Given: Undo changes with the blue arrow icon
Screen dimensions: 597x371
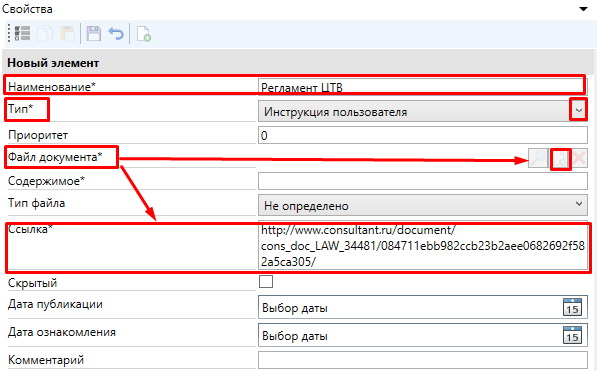Looking at the screenshot, I should click(116, 34).
